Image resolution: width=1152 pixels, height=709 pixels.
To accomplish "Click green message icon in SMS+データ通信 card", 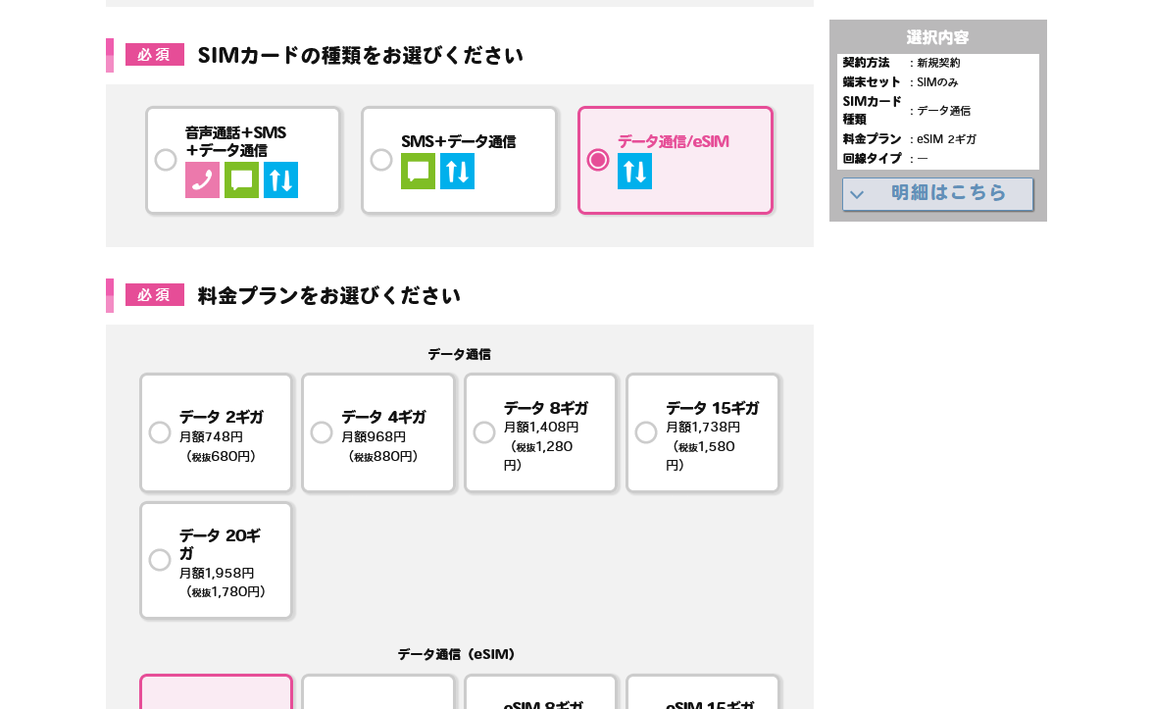I will 418,171.
